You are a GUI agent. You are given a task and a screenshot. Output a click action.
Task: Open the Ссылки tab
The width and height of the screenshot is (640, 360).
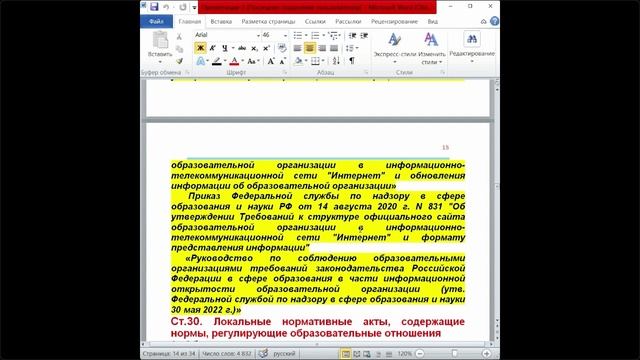pyautogui.click(x=315, y=21)
